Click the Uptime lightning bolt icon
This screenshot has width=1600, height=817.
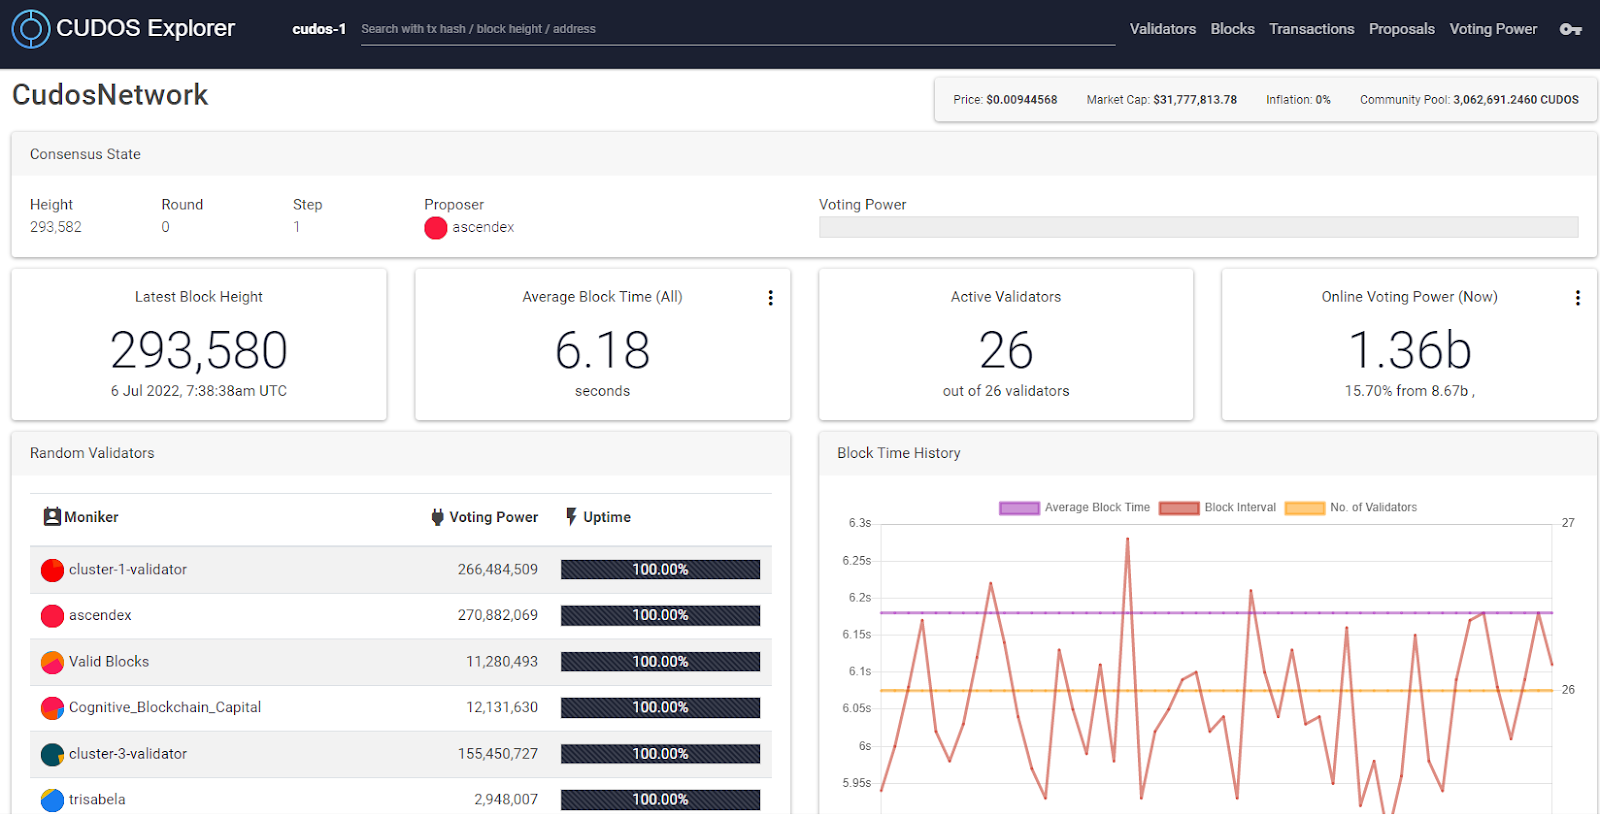[x=571, y=517]
